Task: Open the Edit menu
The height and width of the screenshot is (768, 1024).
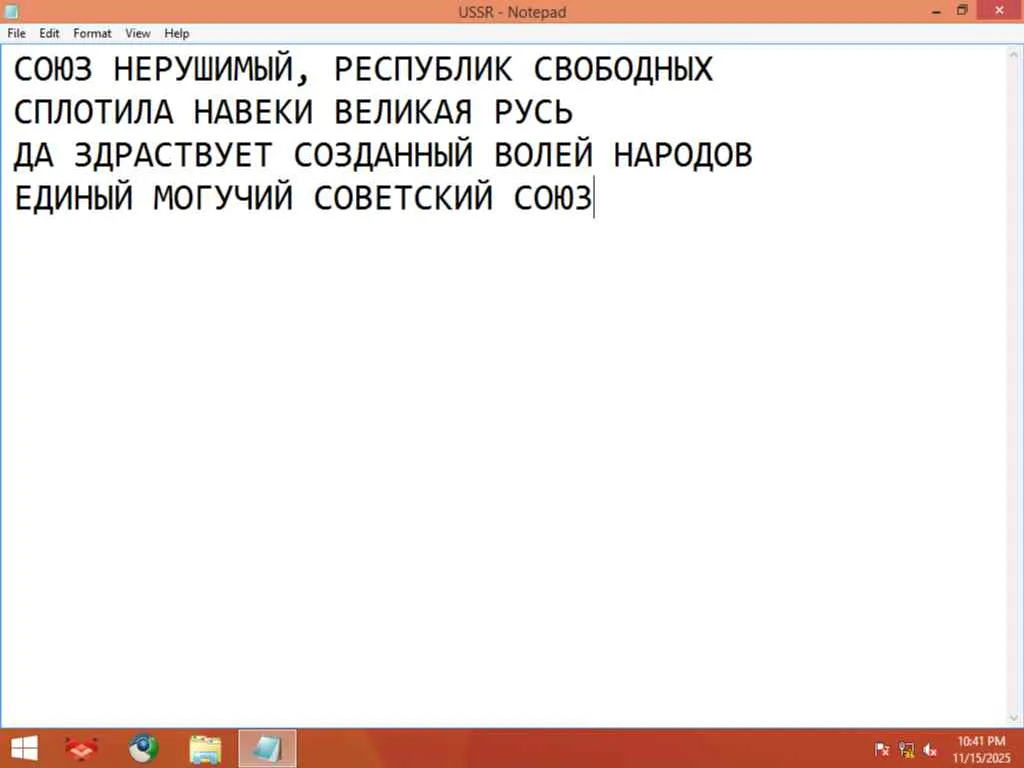Action: click(49, 33)
